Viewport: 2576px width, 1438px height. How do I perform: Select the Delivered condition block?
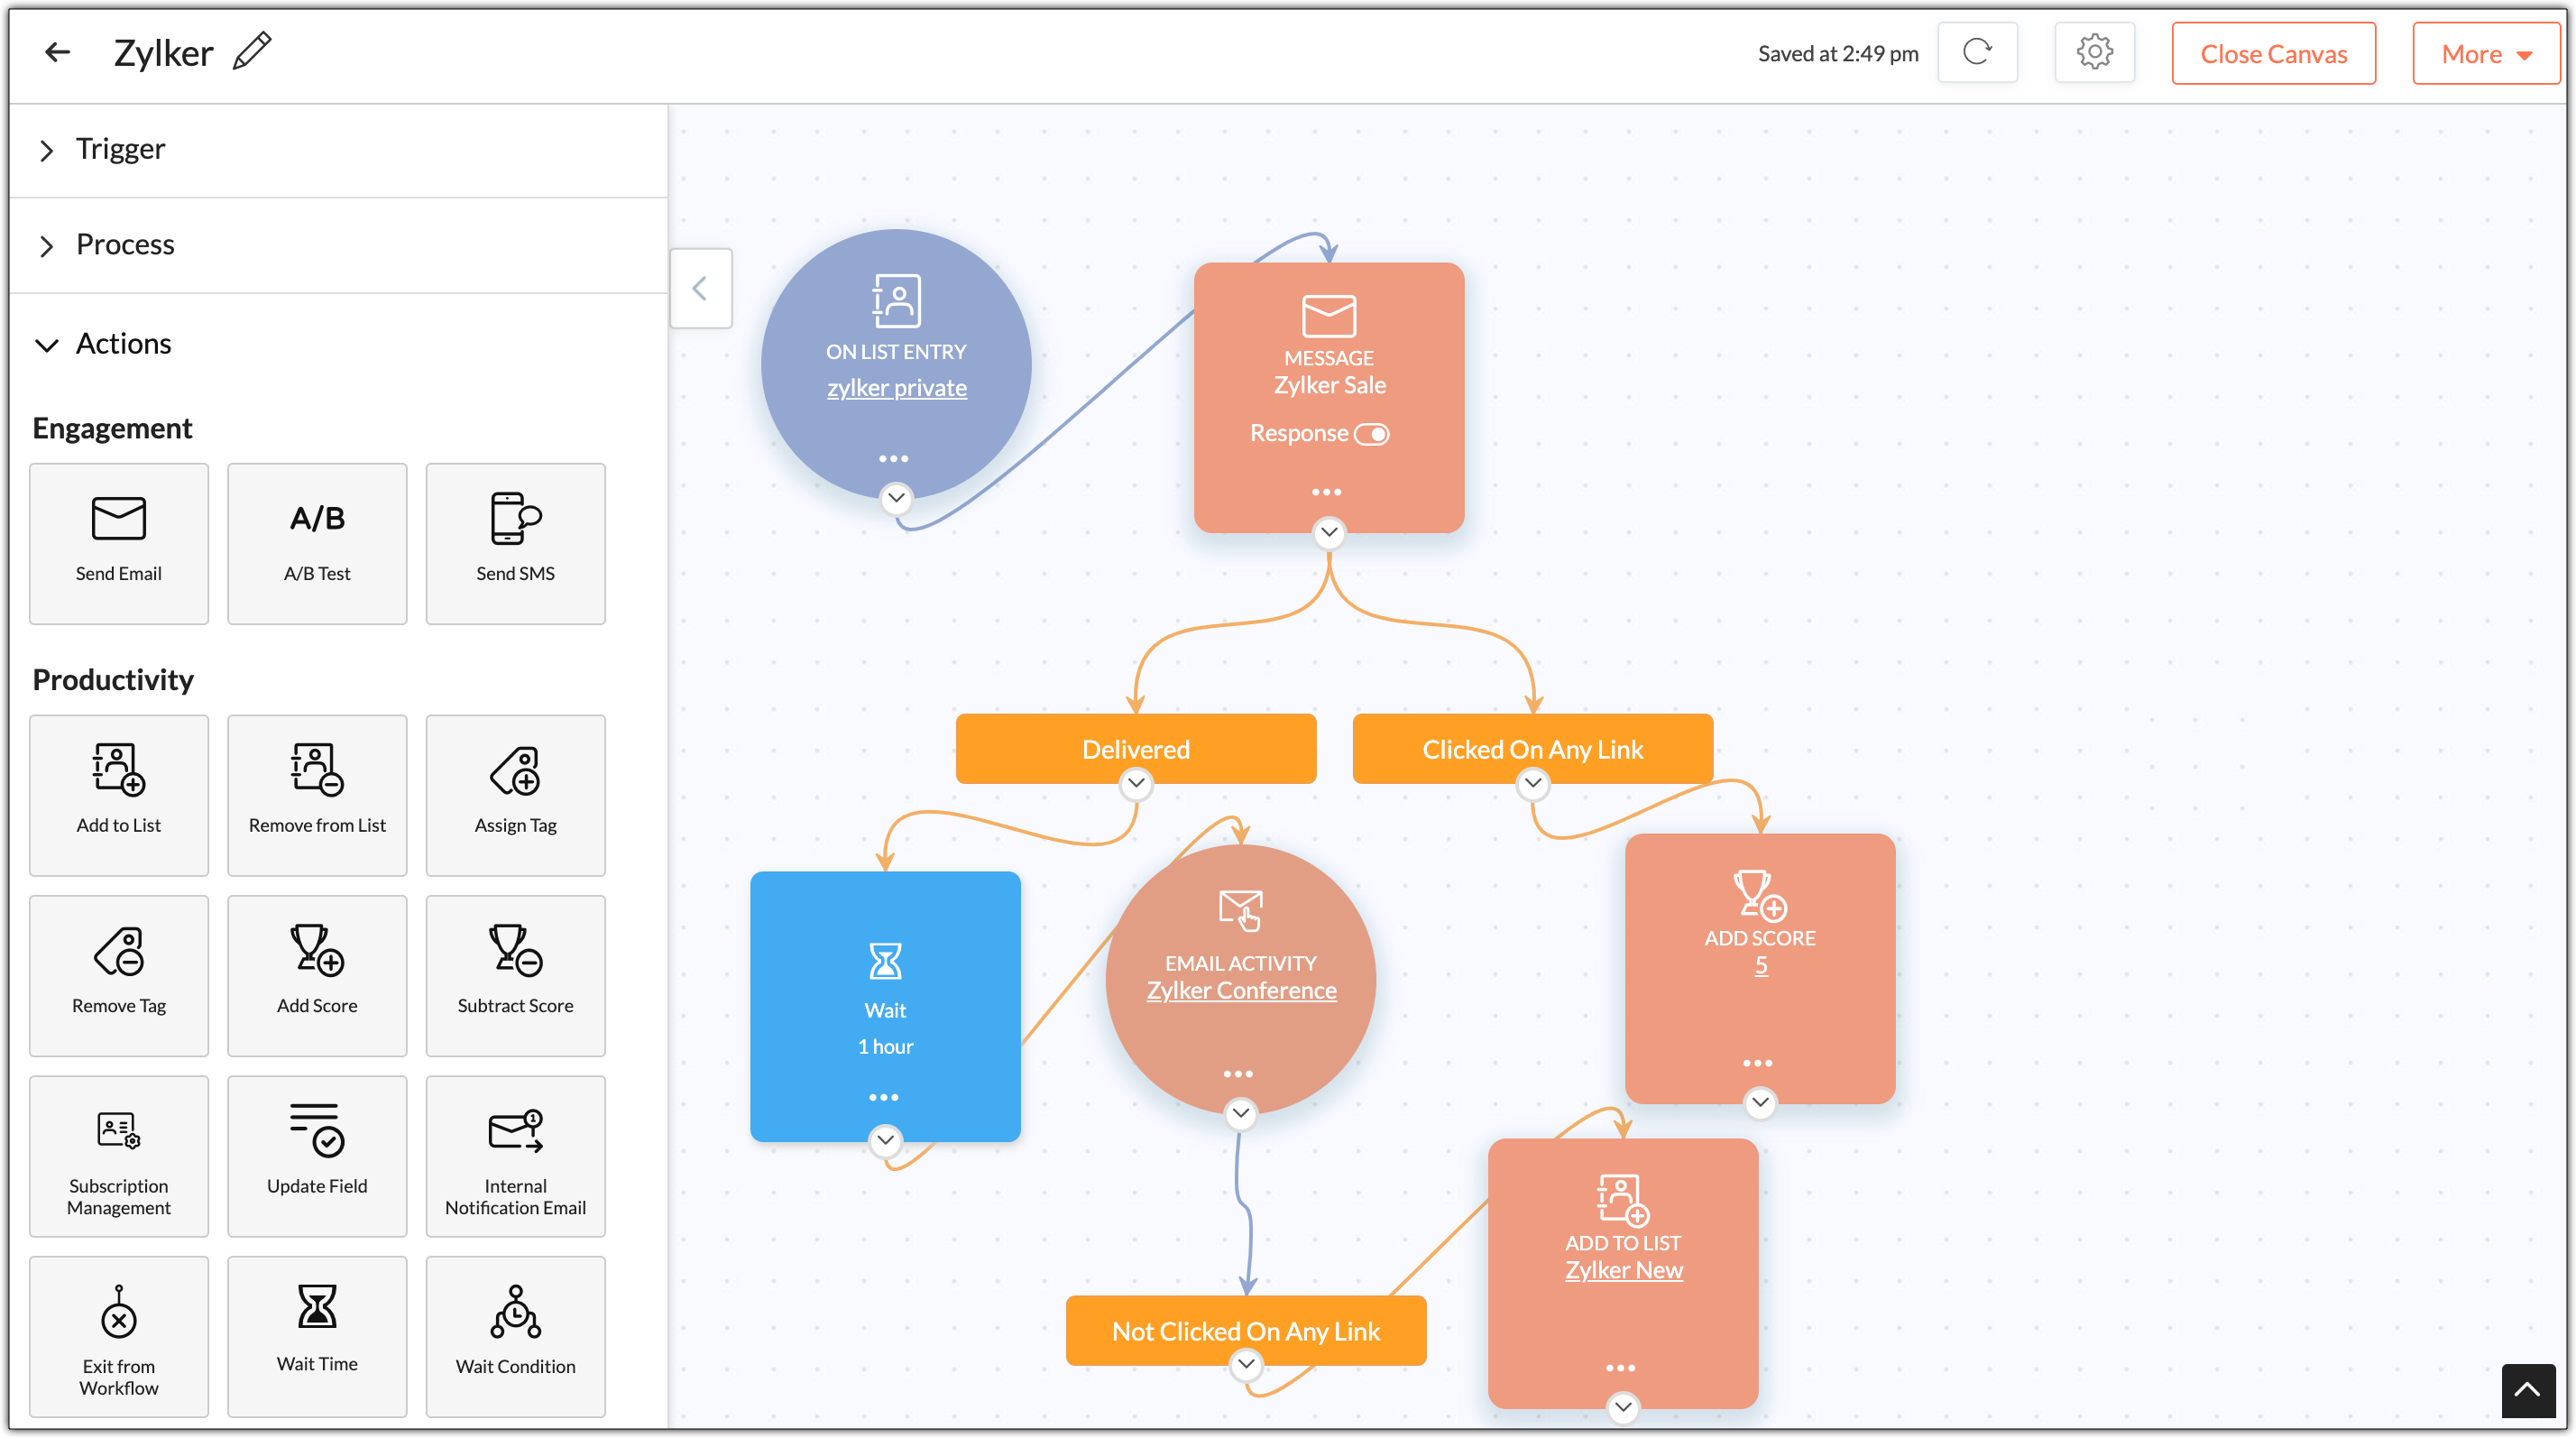pos(1135,749)
